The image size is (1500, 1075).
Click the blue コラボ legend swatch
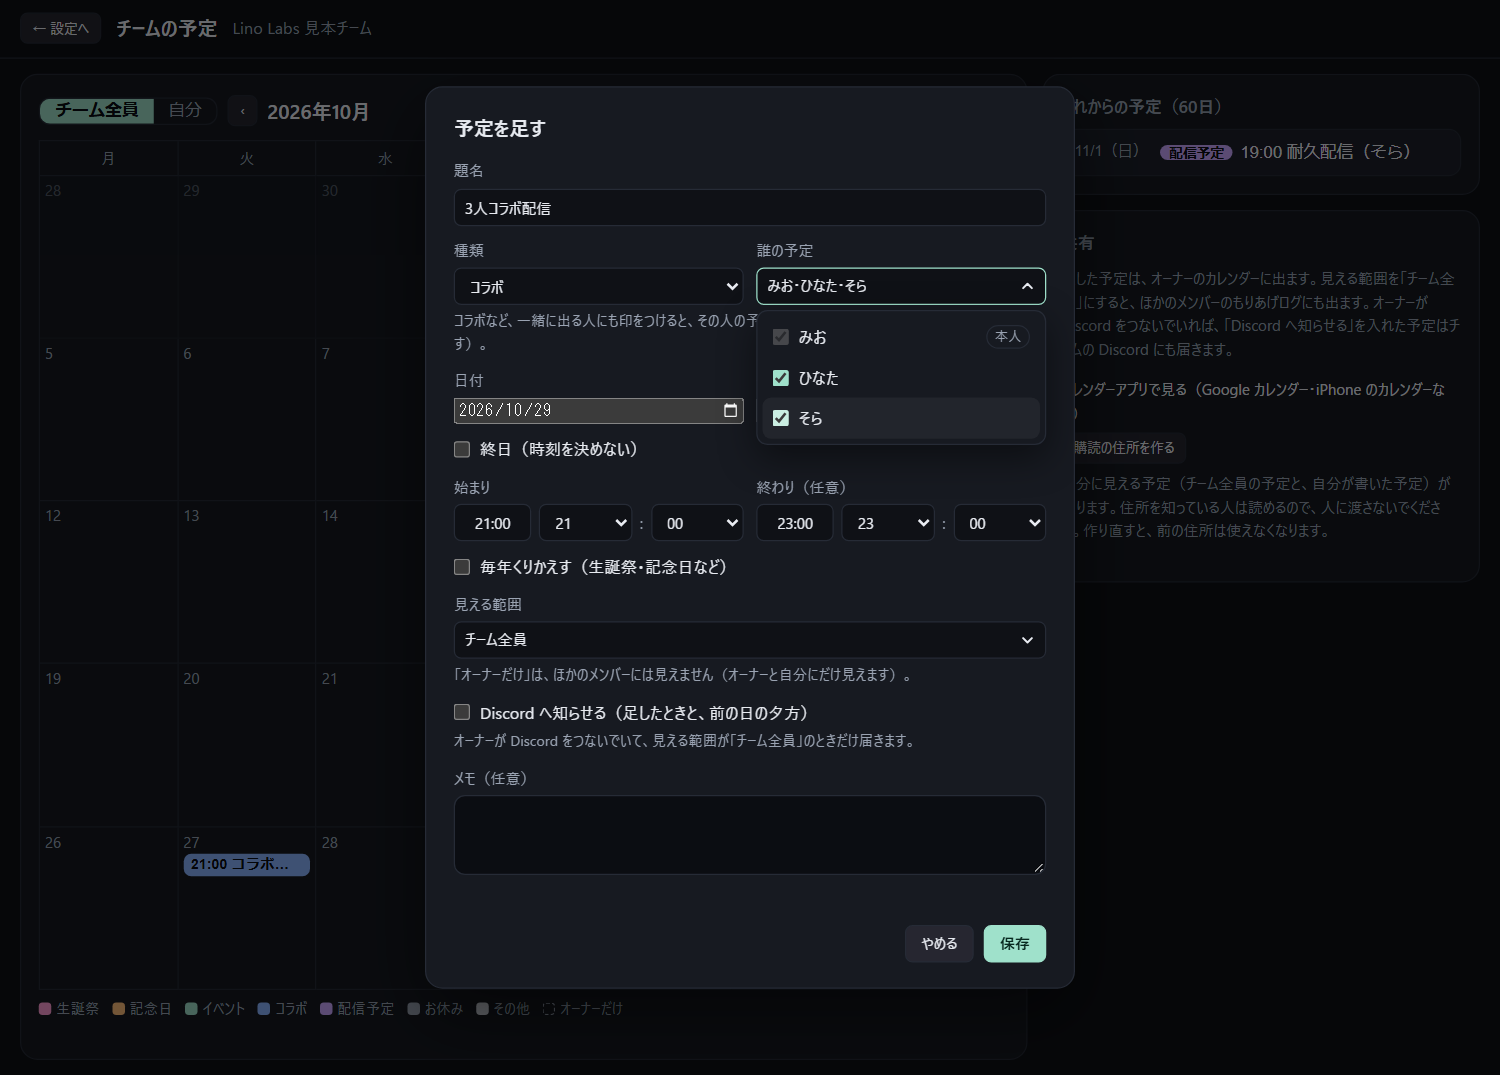point(264,1009)
